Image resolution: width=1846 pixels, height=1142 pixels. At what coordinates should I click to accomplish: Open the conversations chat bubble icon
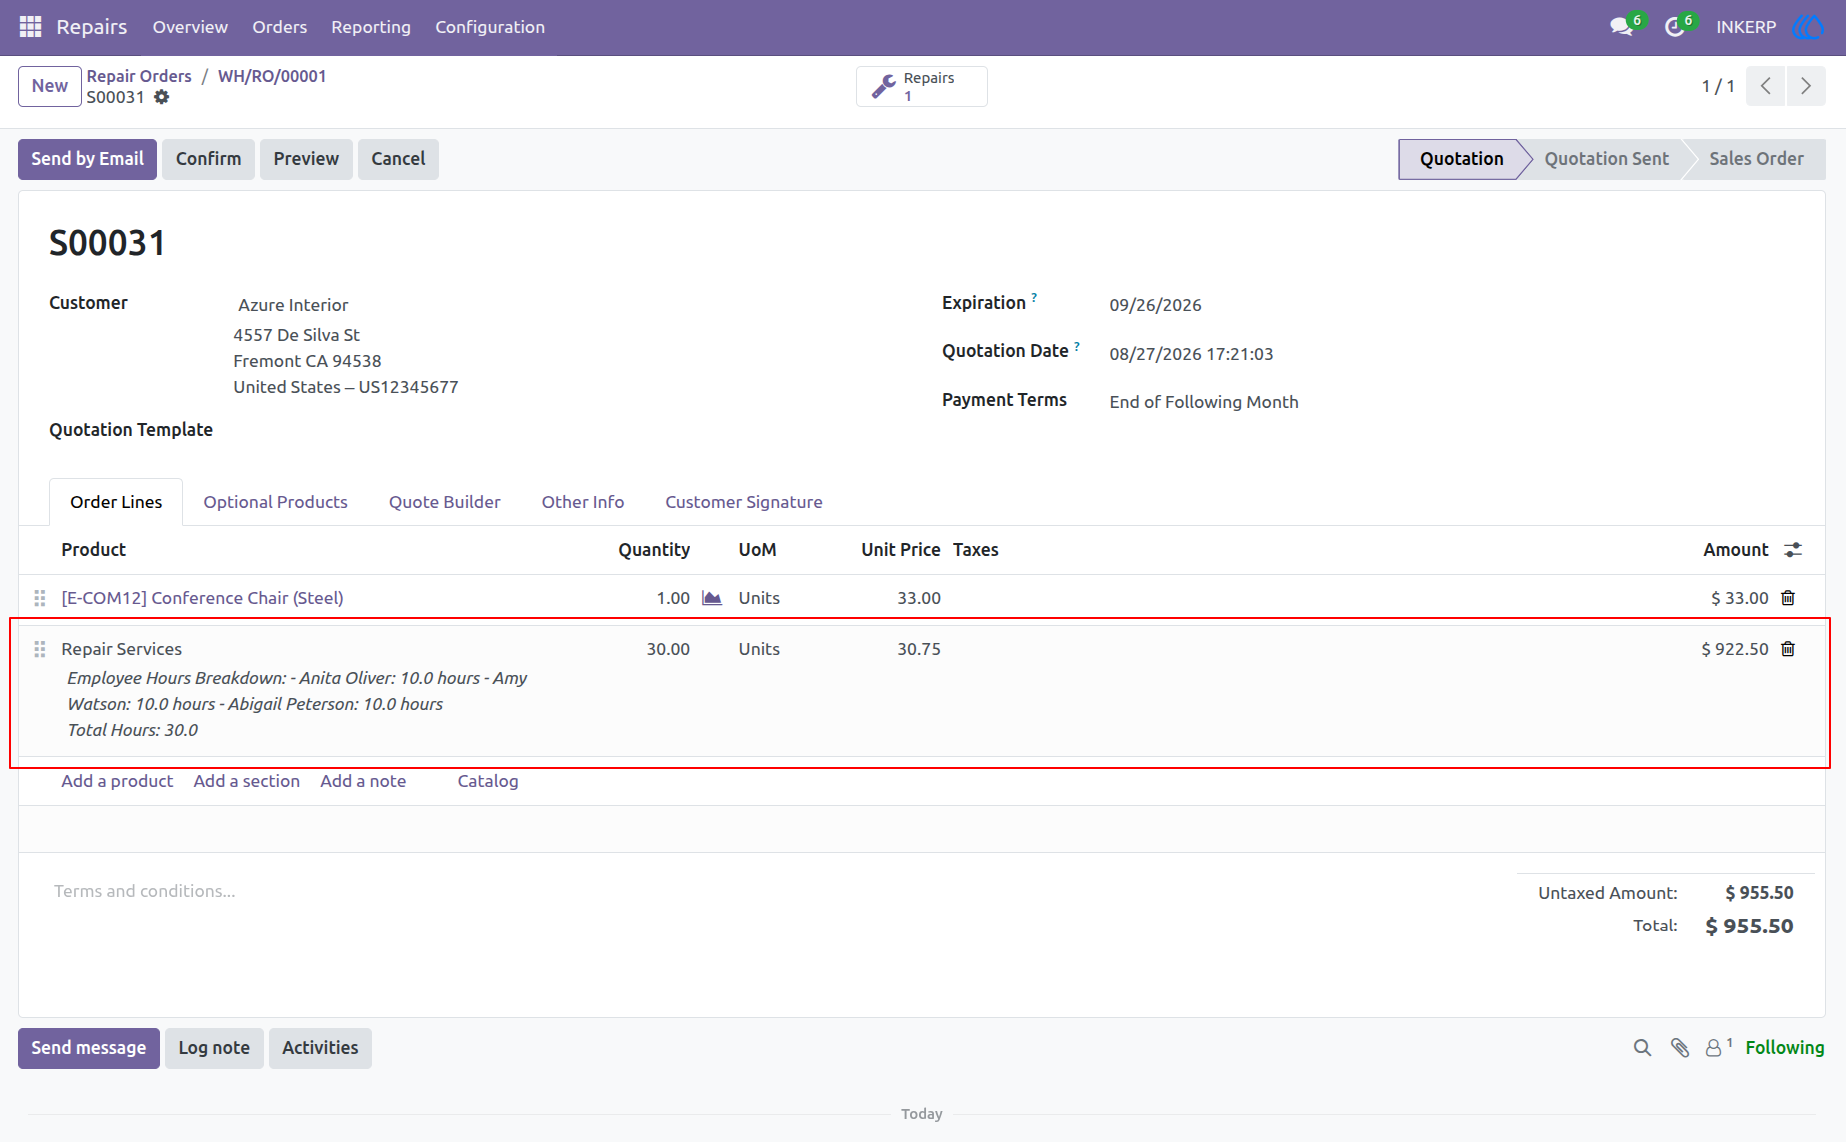(x=1621, y=27)
